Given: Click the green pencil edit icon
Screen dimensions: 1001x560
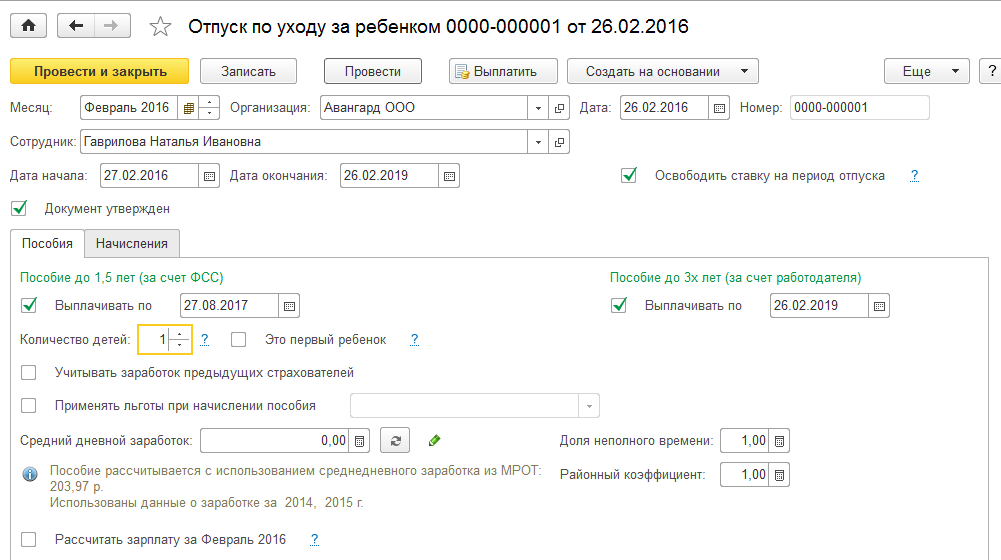Looking at the screenshot, I should 434,440.
